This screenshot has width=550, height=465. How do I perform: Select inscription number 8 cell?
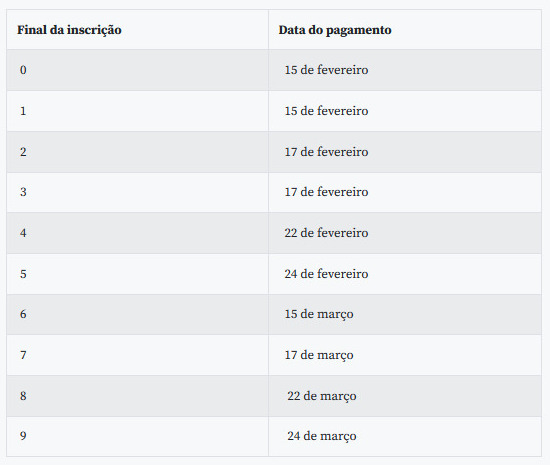tap(138, 396)
